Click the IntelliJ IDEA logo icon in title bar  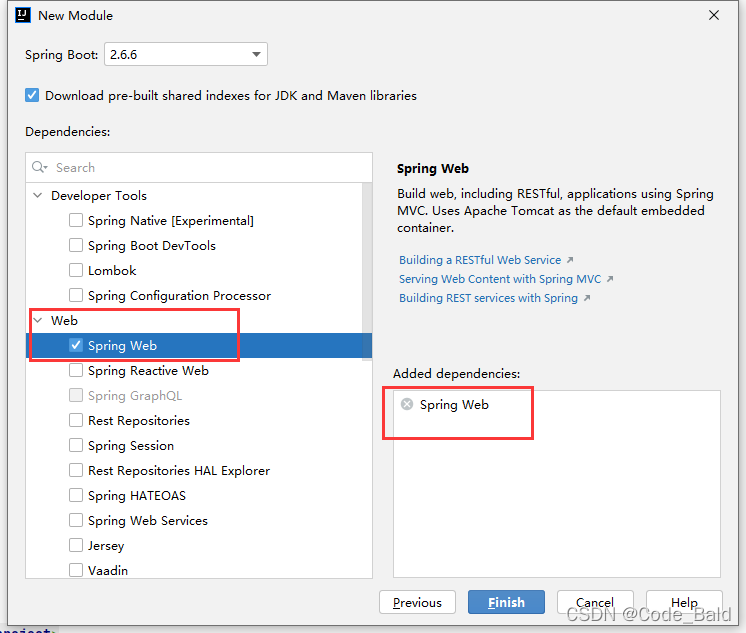[22, 15]
